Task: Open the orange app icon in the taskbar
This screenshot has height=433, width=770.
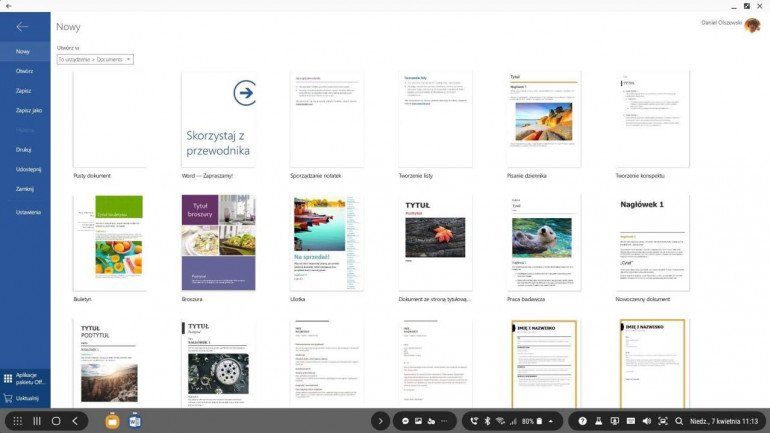Action: coord(112,421)
